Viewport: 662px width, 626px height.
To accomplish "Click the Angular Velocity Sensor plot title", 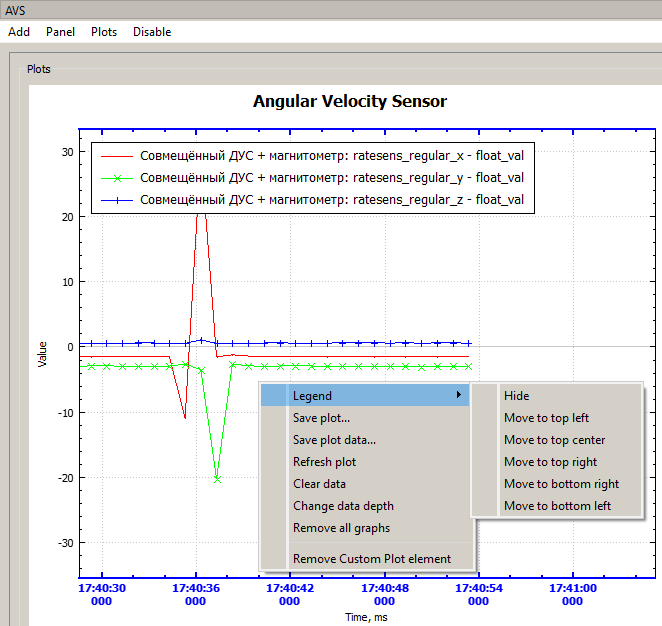I will (x=349, y=101).
